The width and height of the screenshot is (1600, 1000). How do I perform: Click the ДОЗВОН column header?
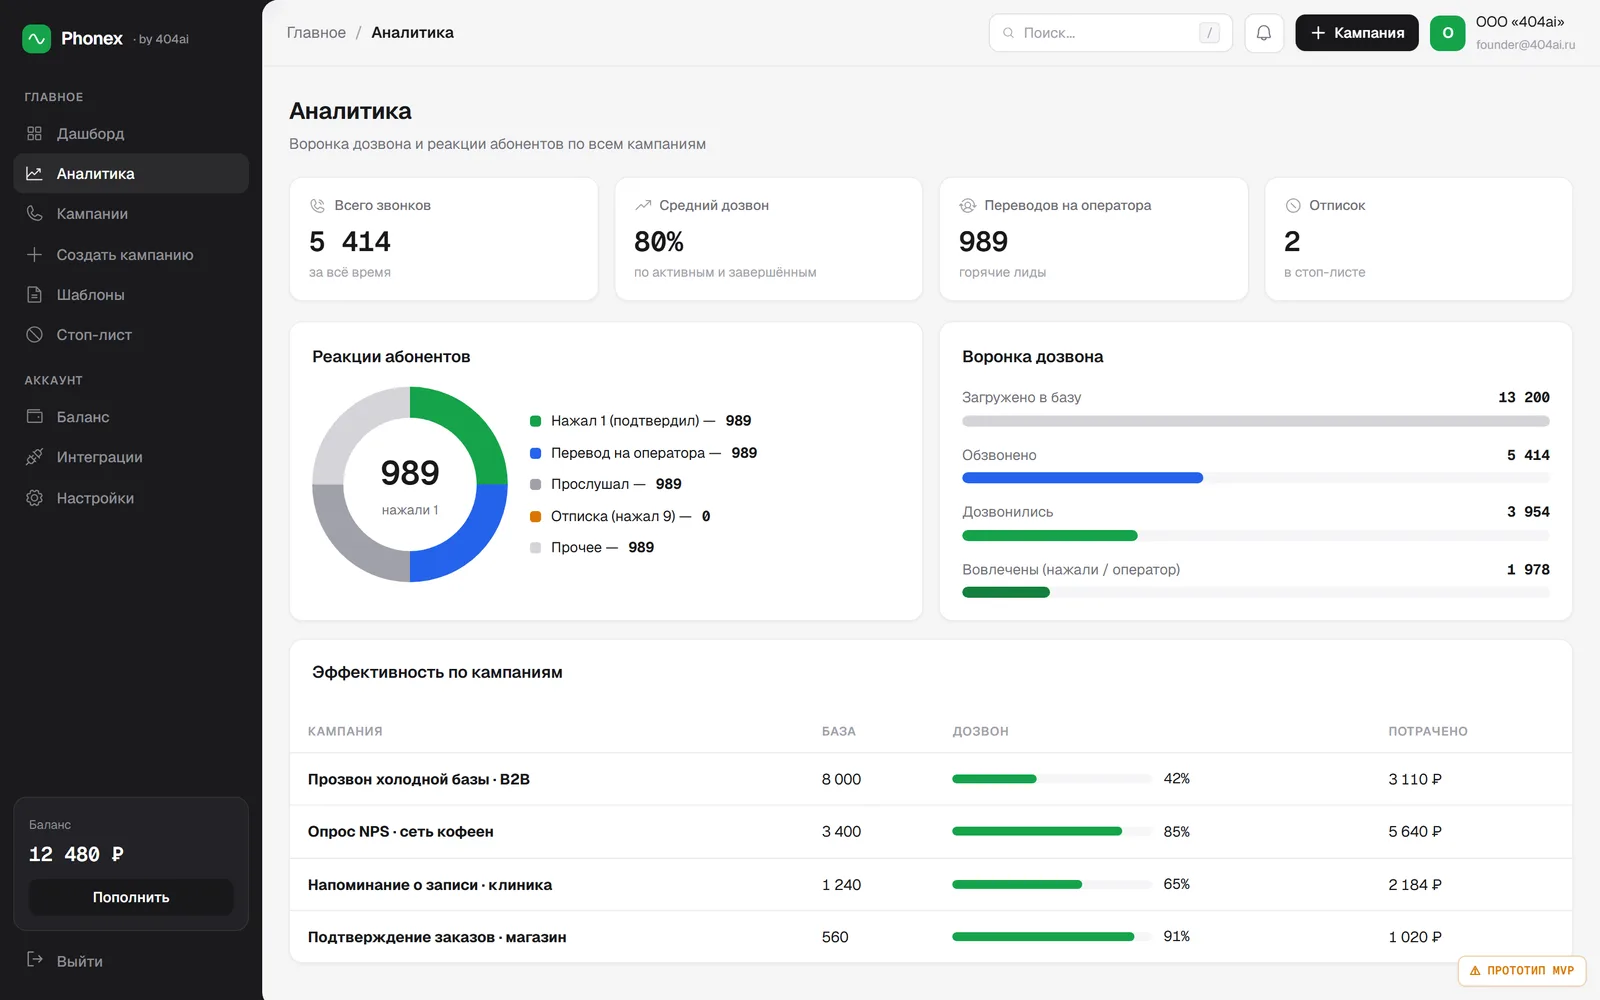coord(980,731)
